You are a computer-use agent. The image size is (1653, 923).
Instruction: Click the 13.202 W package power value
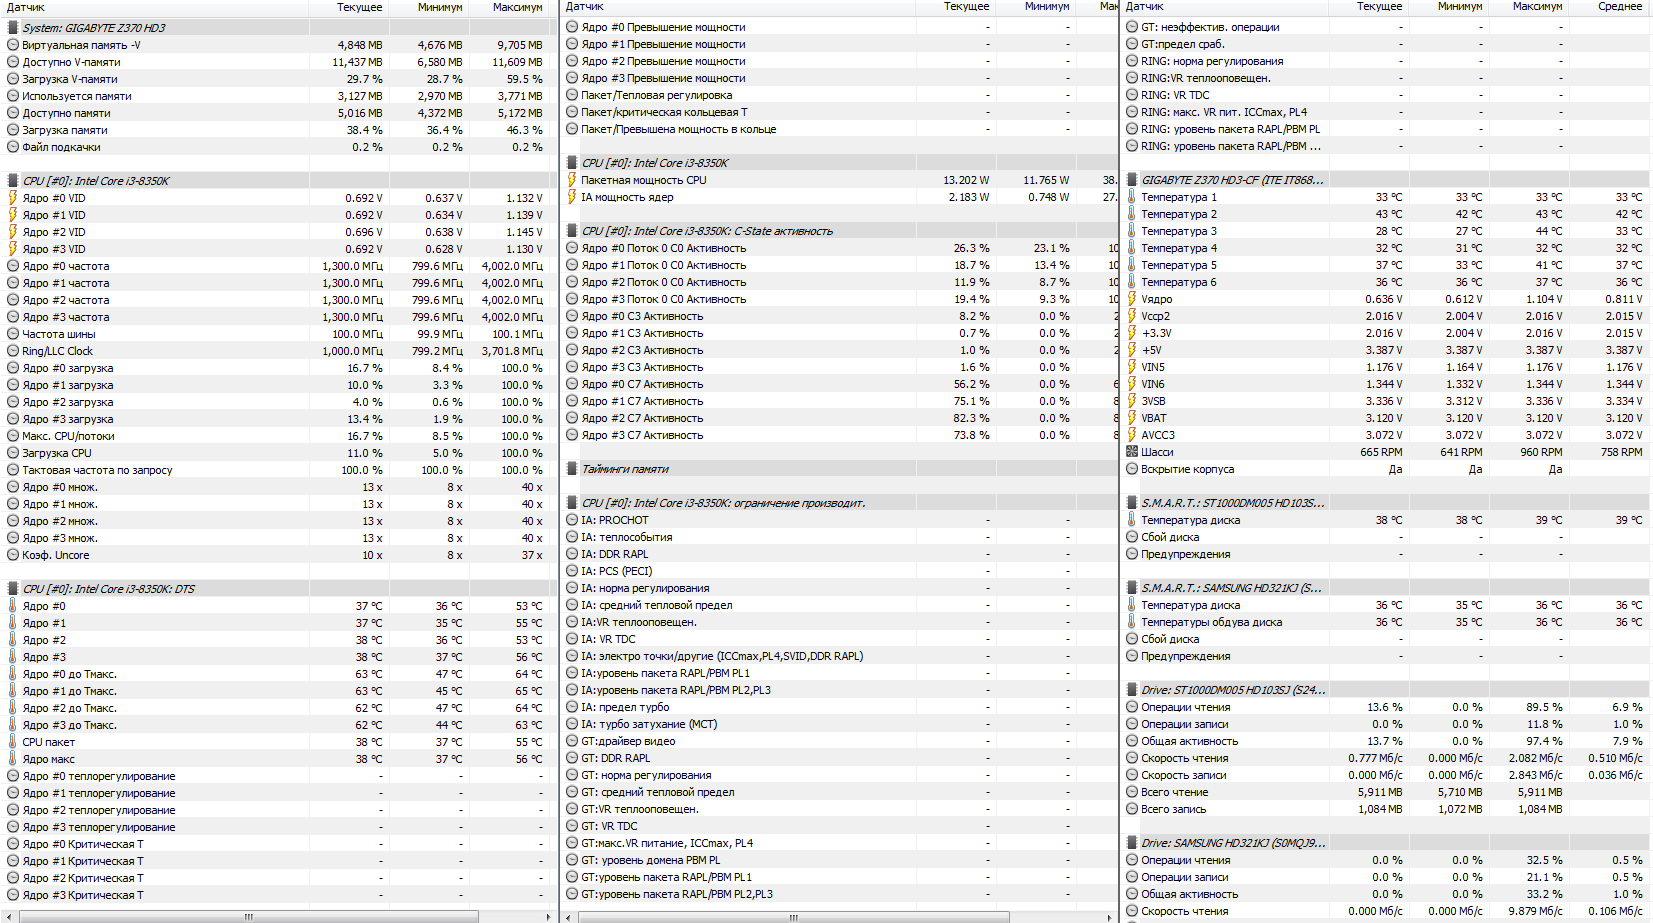(966, 180)
